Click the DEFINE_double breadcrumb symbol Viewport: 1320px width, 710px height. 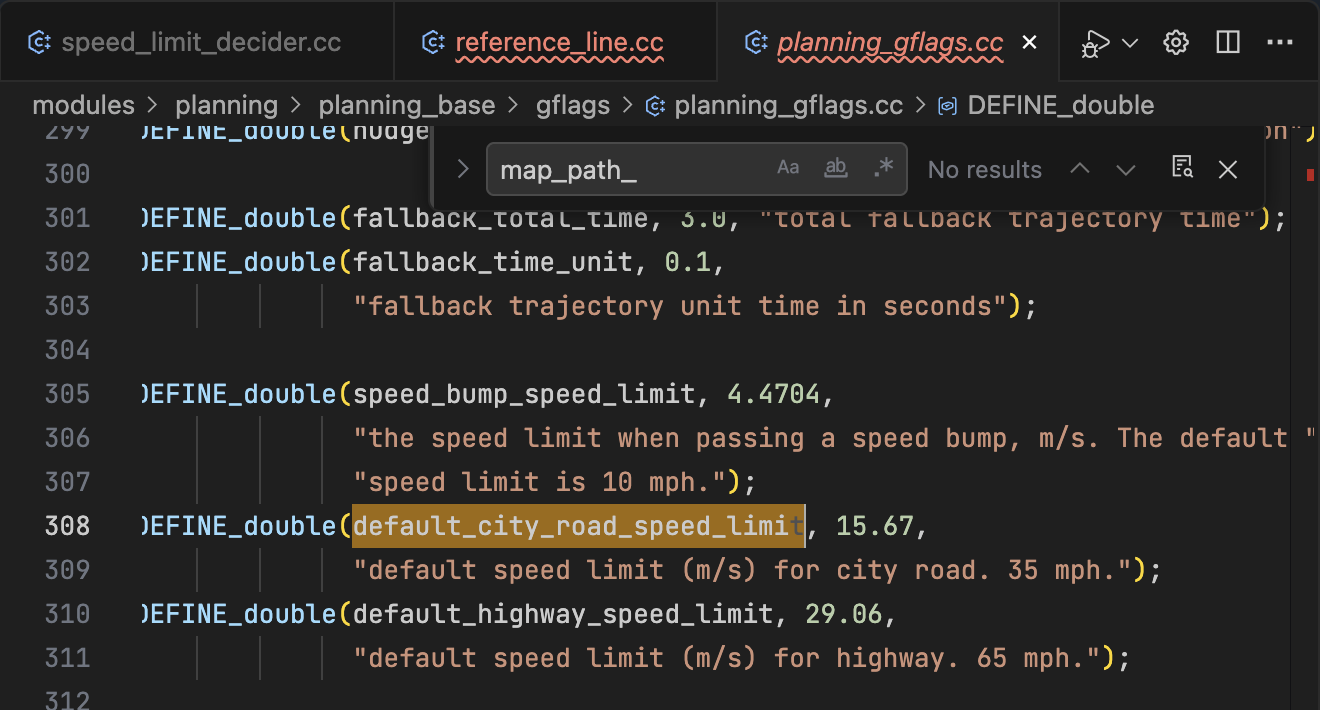point(1060,105)
